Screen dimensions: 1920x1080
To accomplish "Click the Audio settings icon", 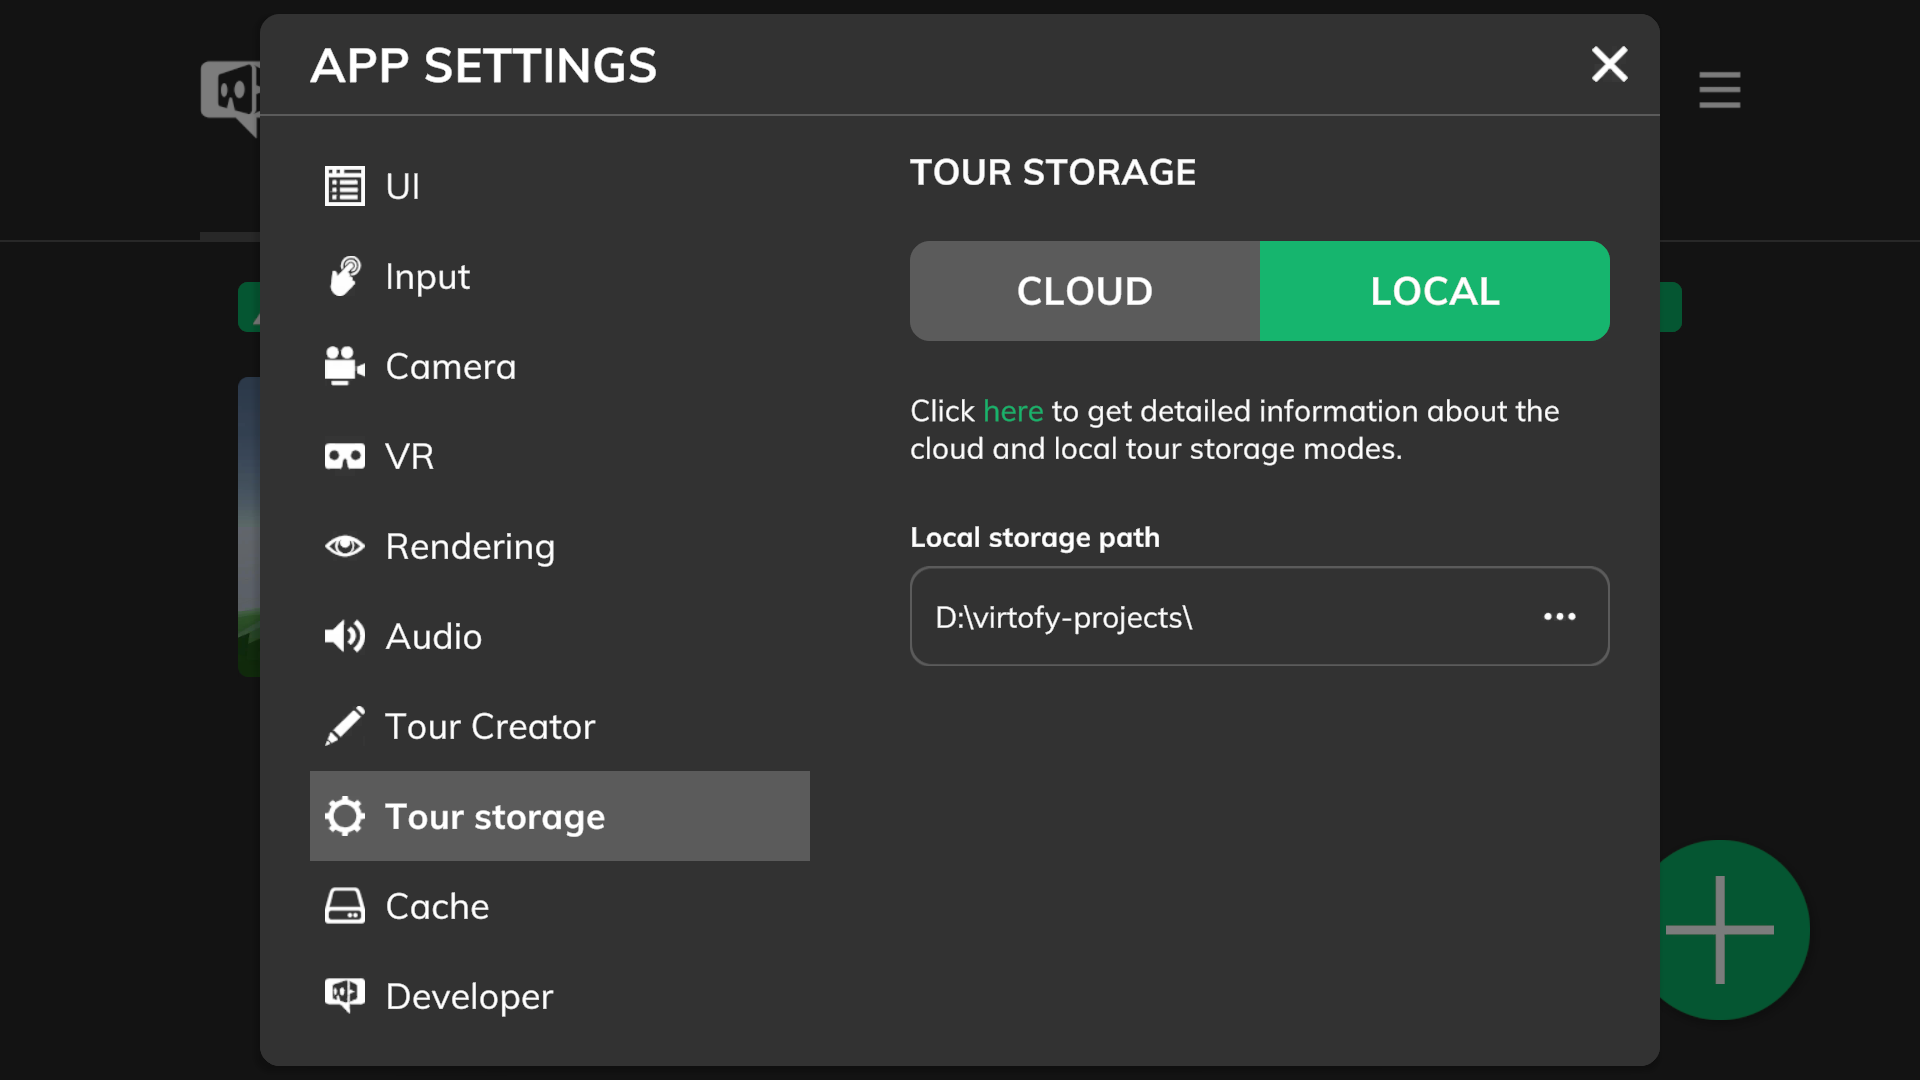I will pos(344,637).
